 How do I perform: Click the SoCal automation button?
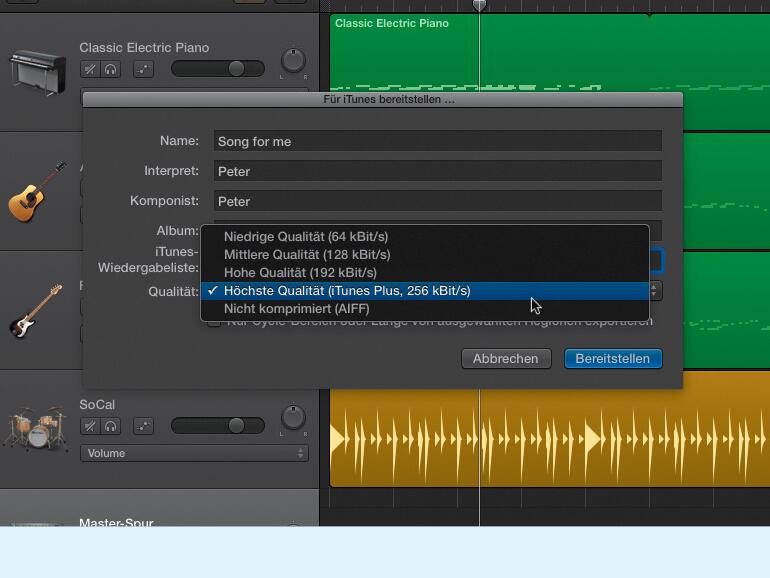143,426
